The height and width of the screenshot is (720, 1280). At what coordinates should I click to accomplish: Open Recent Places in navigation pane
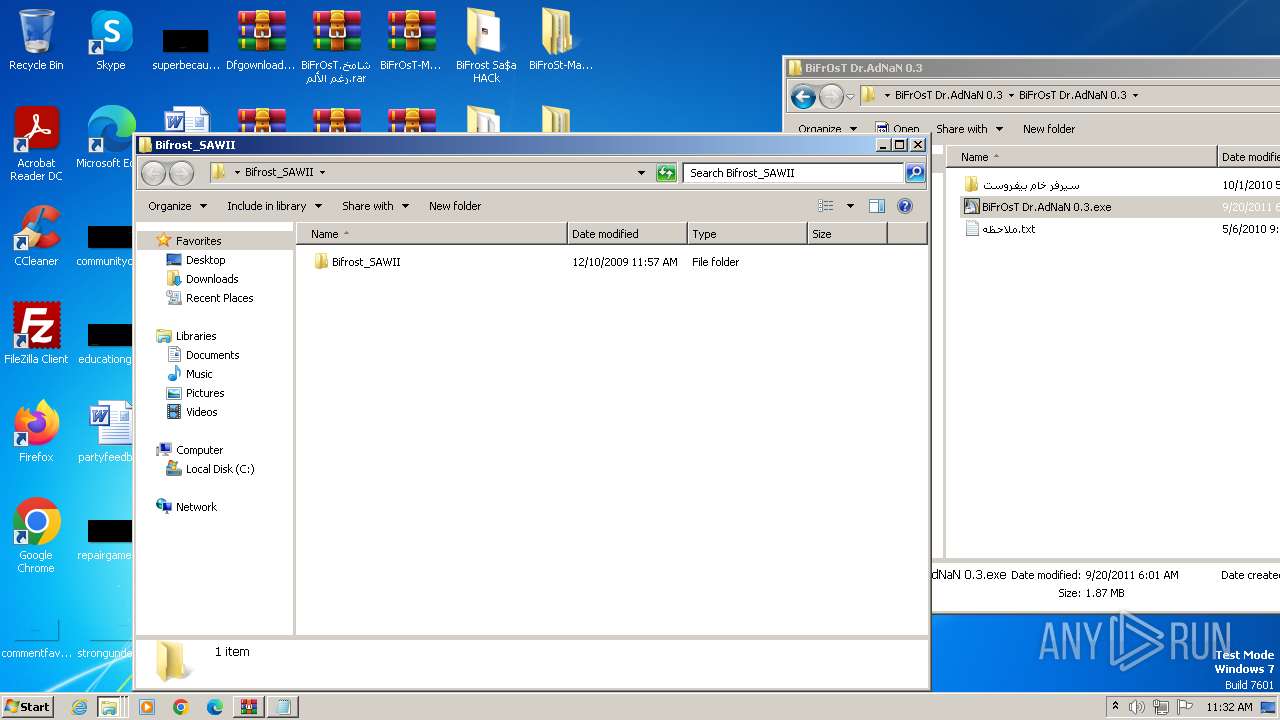[219, 298]
